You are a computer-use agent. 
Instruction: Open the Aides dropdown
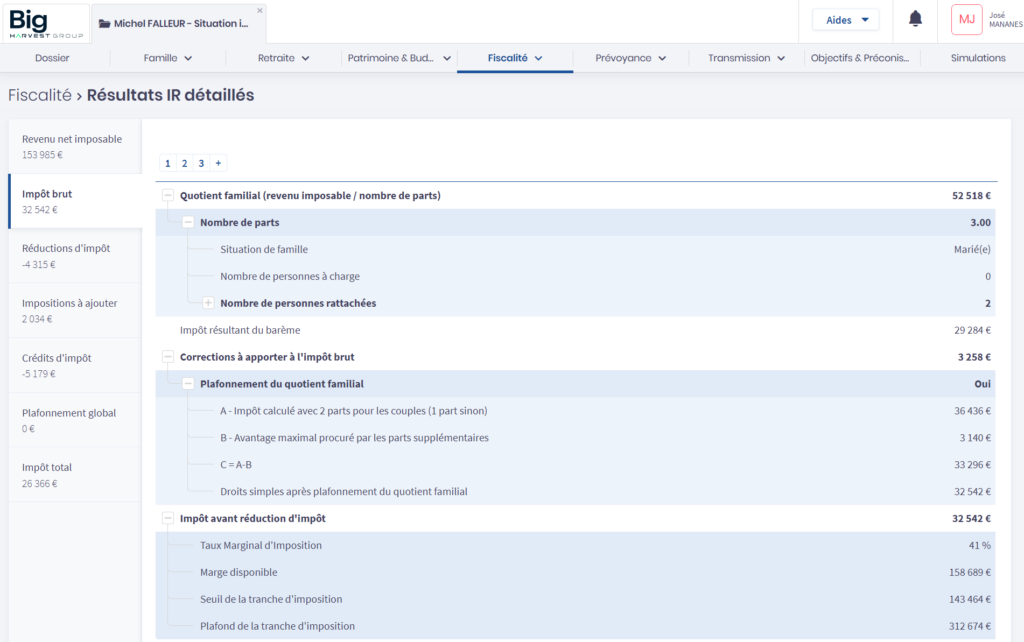(x=845, y=20)
